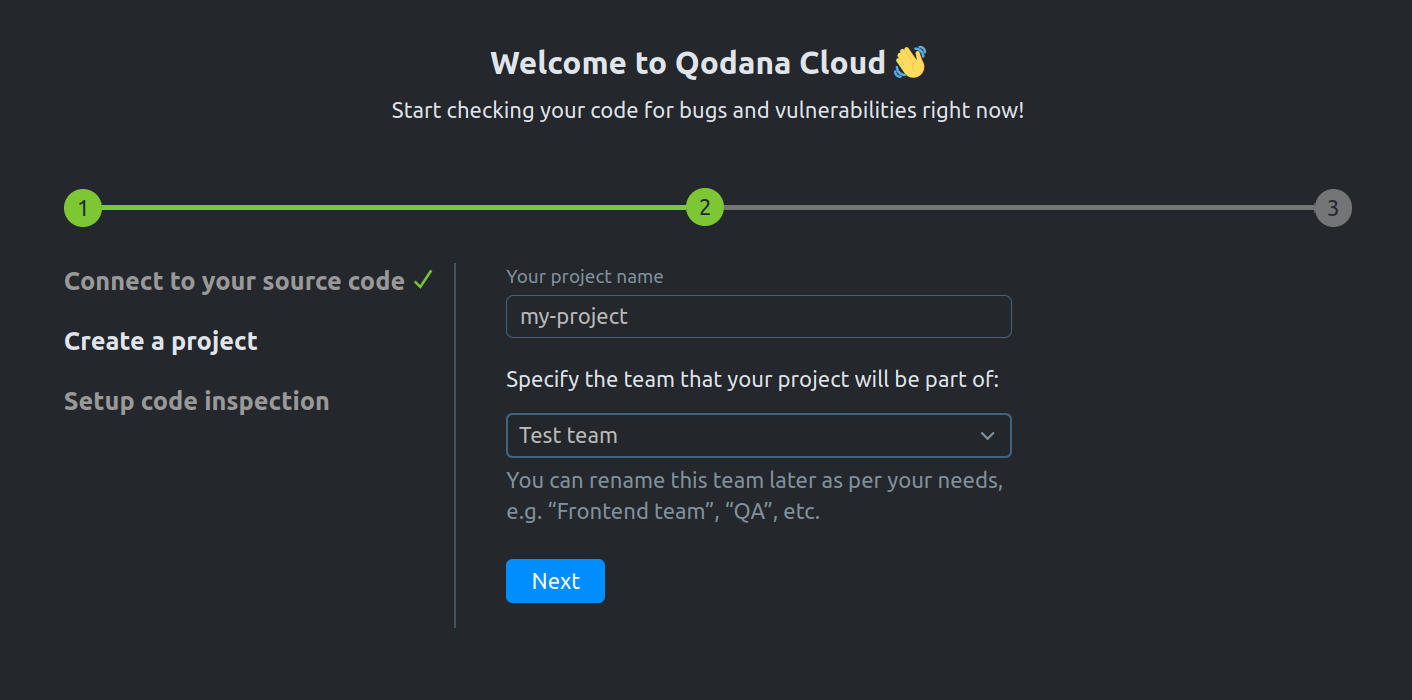This screenshot has width=1412, height=700.
Task: Click the green checkmark next to source code step
Action: (x=422, y=278)
